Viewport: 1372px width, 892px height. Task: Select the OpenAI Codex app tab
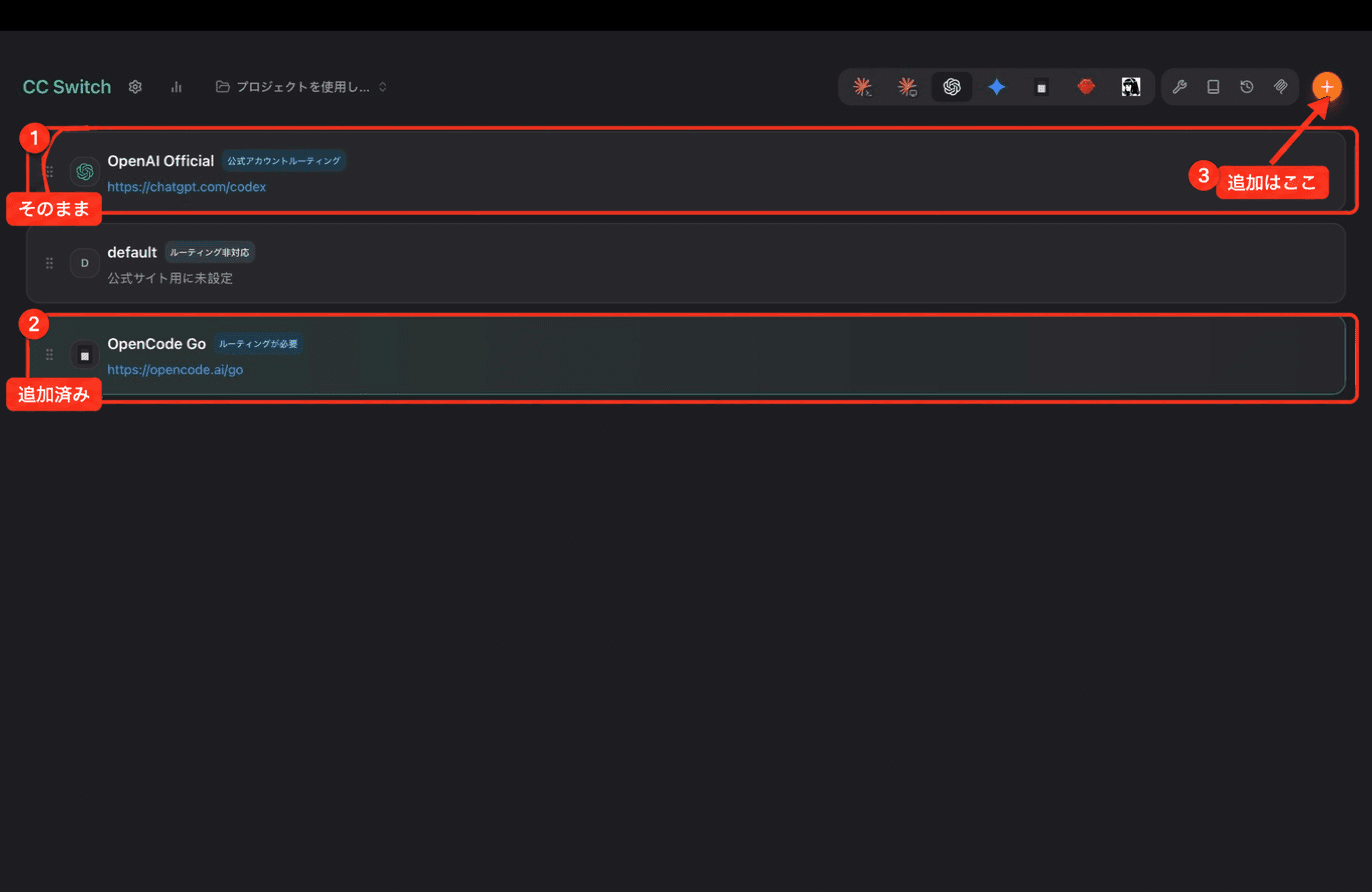coord(952,87)
